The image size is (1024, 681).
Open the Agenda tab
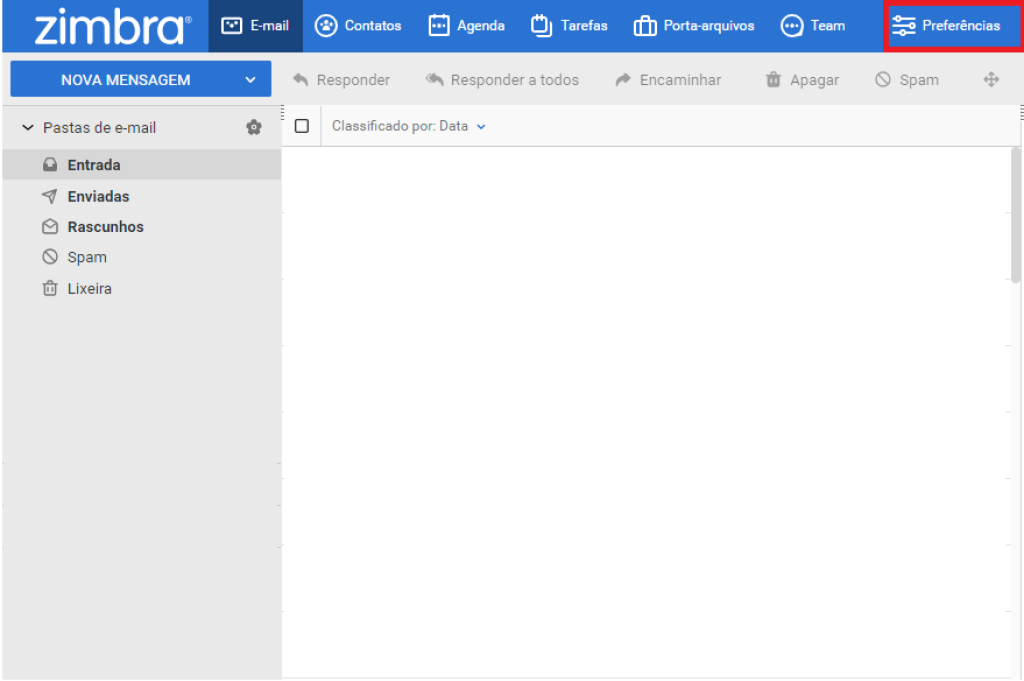[466, 26]
